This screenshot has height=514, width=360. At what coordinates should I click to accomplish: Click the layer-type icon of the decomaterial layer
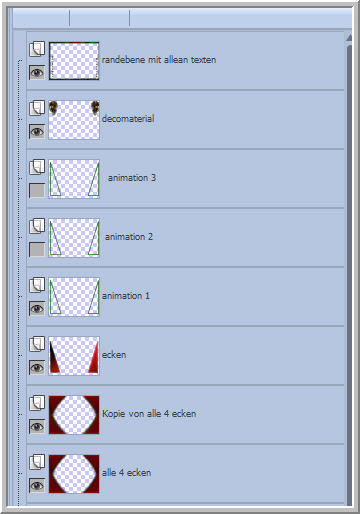click(37, 108)
